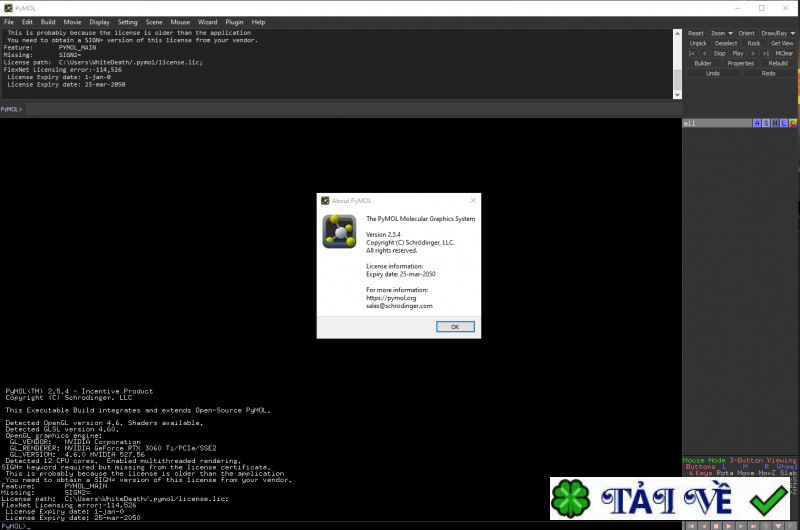This screenshot has width=800, height=530.
Task: Click step-back icon in bottom playback bar
Action: pyautogui.click(x=704, y=526)
